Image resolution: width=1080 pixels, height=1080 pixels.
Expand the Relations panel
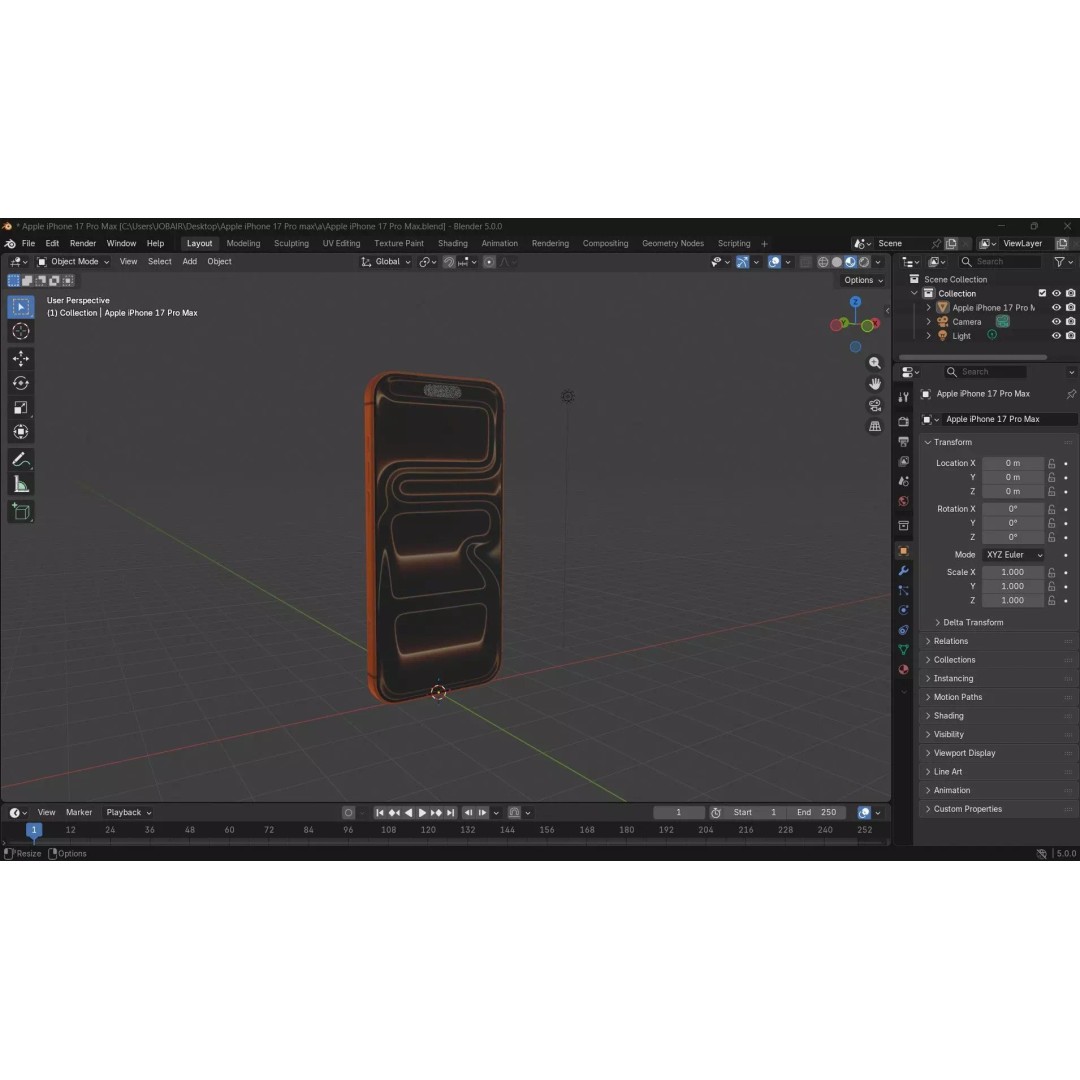tap(951, 641)
